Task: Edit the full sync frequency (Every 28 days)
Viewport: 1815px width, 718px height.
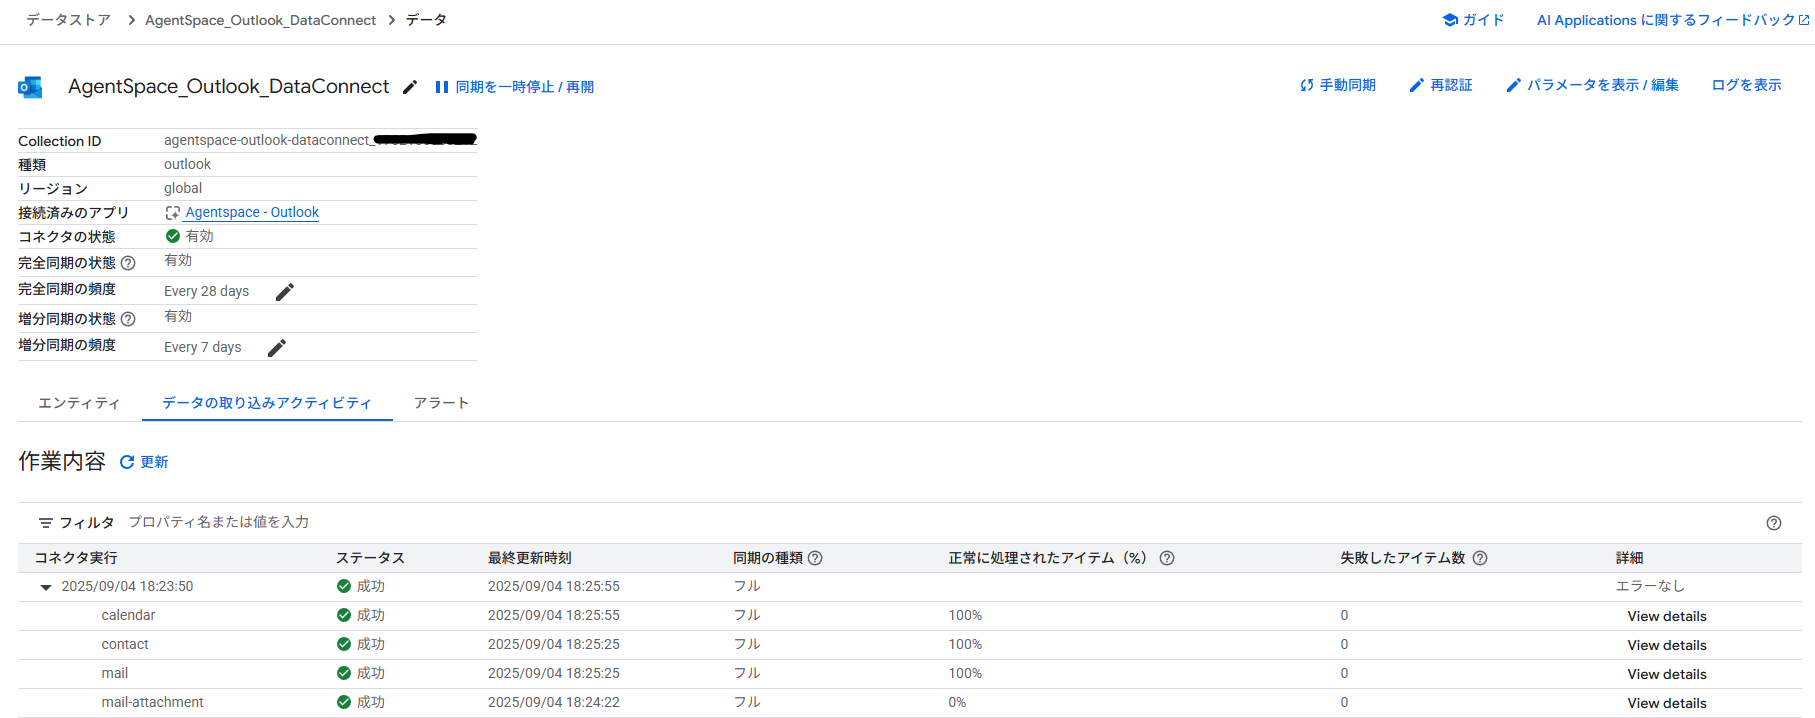Action: coord(285,292)
